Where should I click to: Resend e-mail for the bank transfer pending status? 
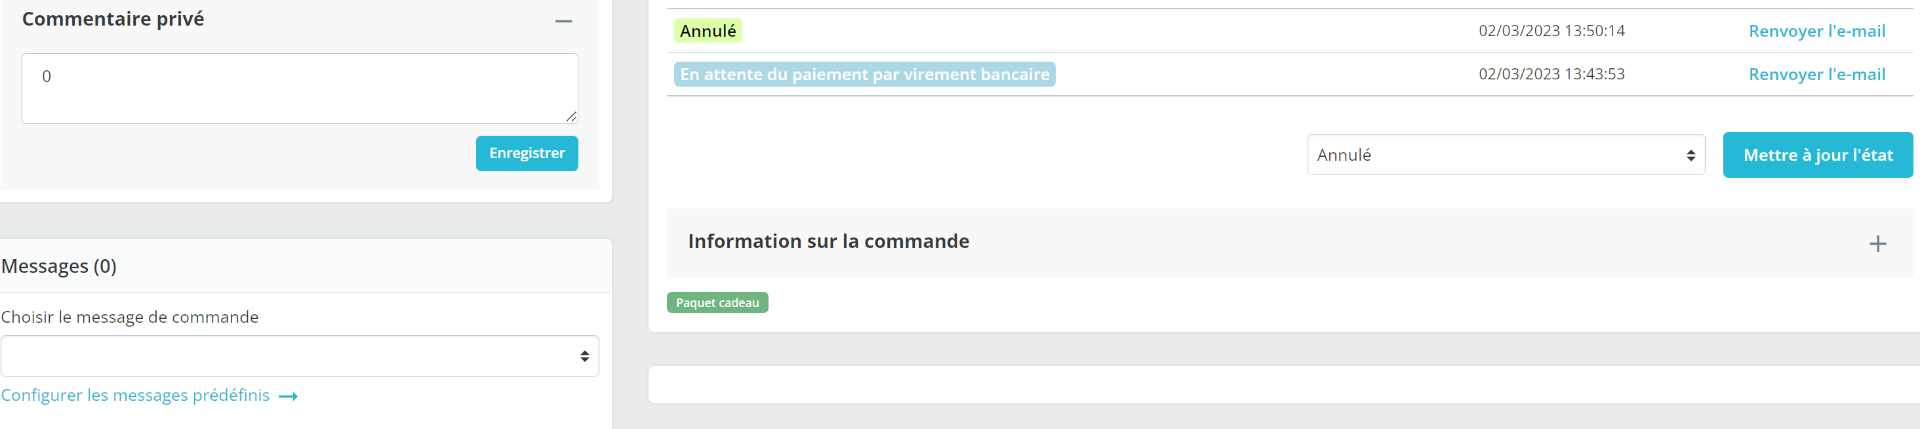coord(1817,74)
